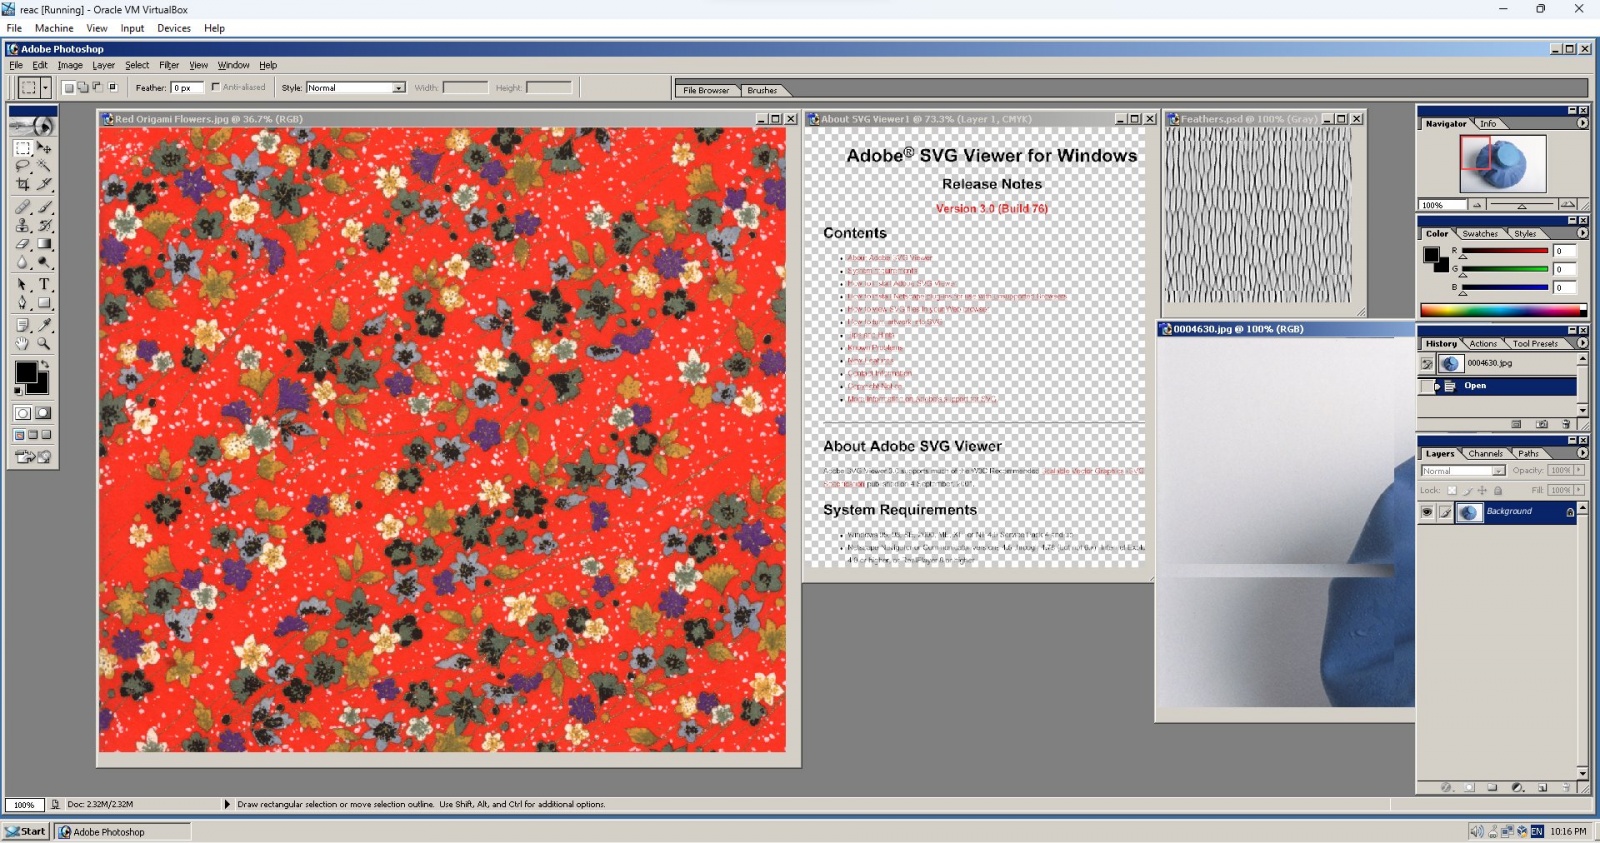Open the History panel flyout menu
This screenshot has width=1600, height=843.
pos(1582,343)
